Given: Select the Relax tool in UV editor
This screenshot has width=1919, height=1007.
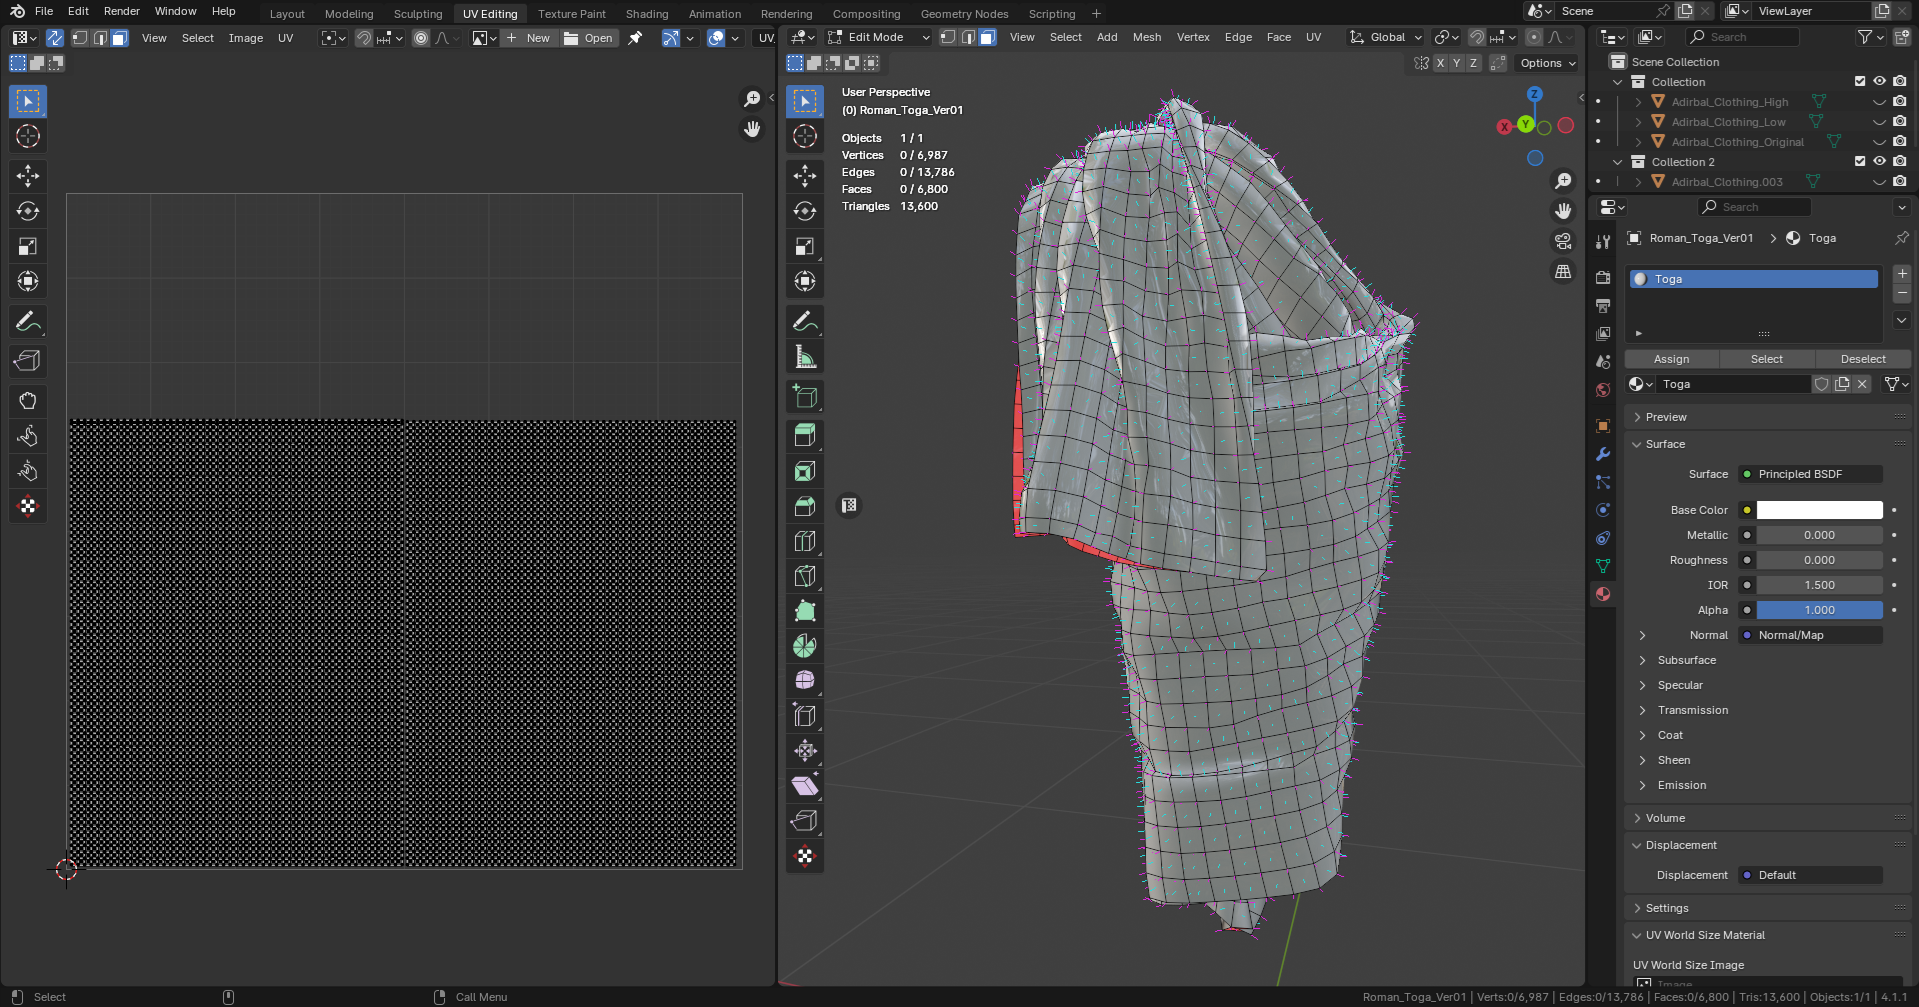Looking at the screenshot, I should (28, 436).
